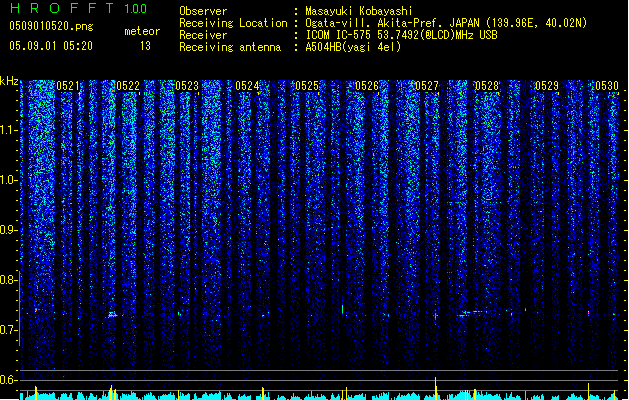Click the red meteor echo just after 0527
The height and width of the screenshot is (400, 629).
(x=436, y=316)
